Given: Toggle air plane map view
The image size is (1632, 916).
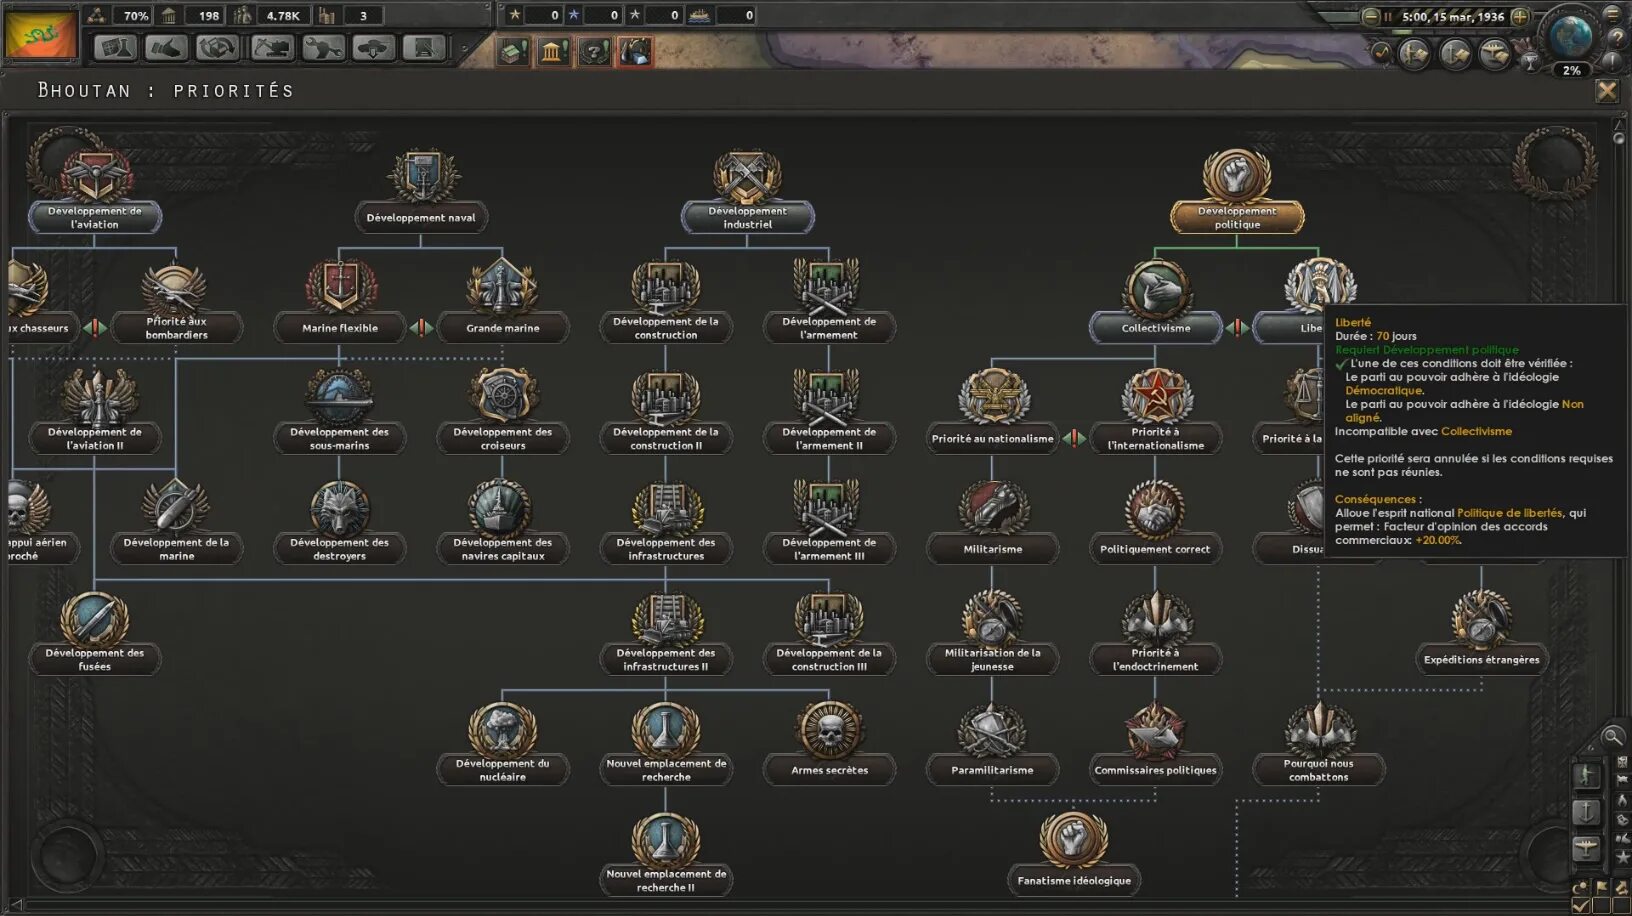Looking at the screenshot, I should click(1587, 849).
